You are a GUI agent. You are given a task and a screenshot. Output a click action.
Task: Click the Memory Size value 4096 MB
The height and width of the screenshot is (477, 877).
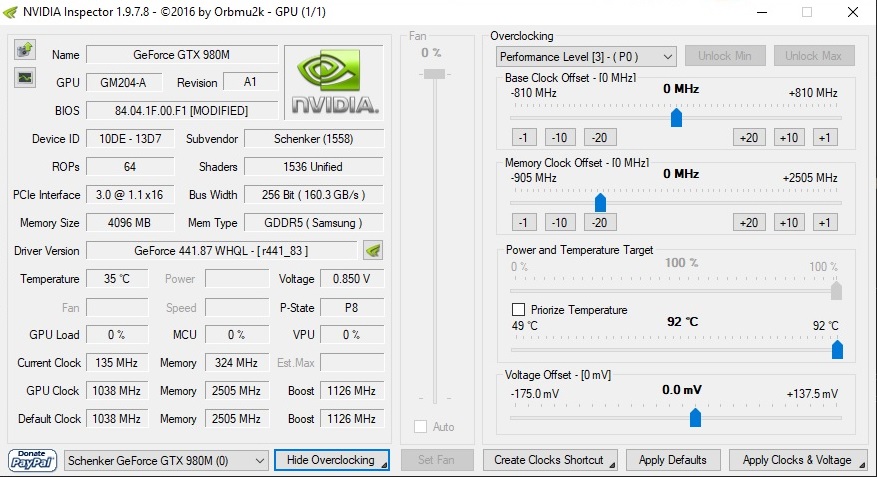130,223
